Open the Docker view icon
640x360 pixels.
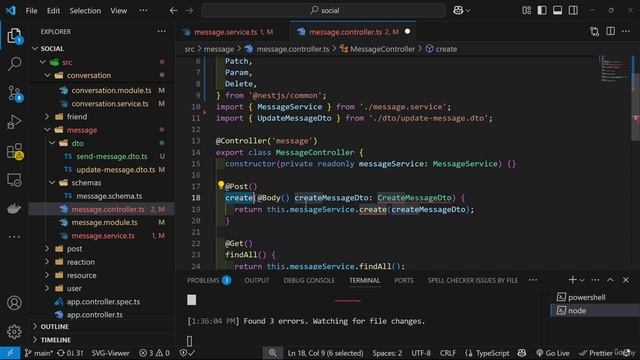click(x=14, y=209)
